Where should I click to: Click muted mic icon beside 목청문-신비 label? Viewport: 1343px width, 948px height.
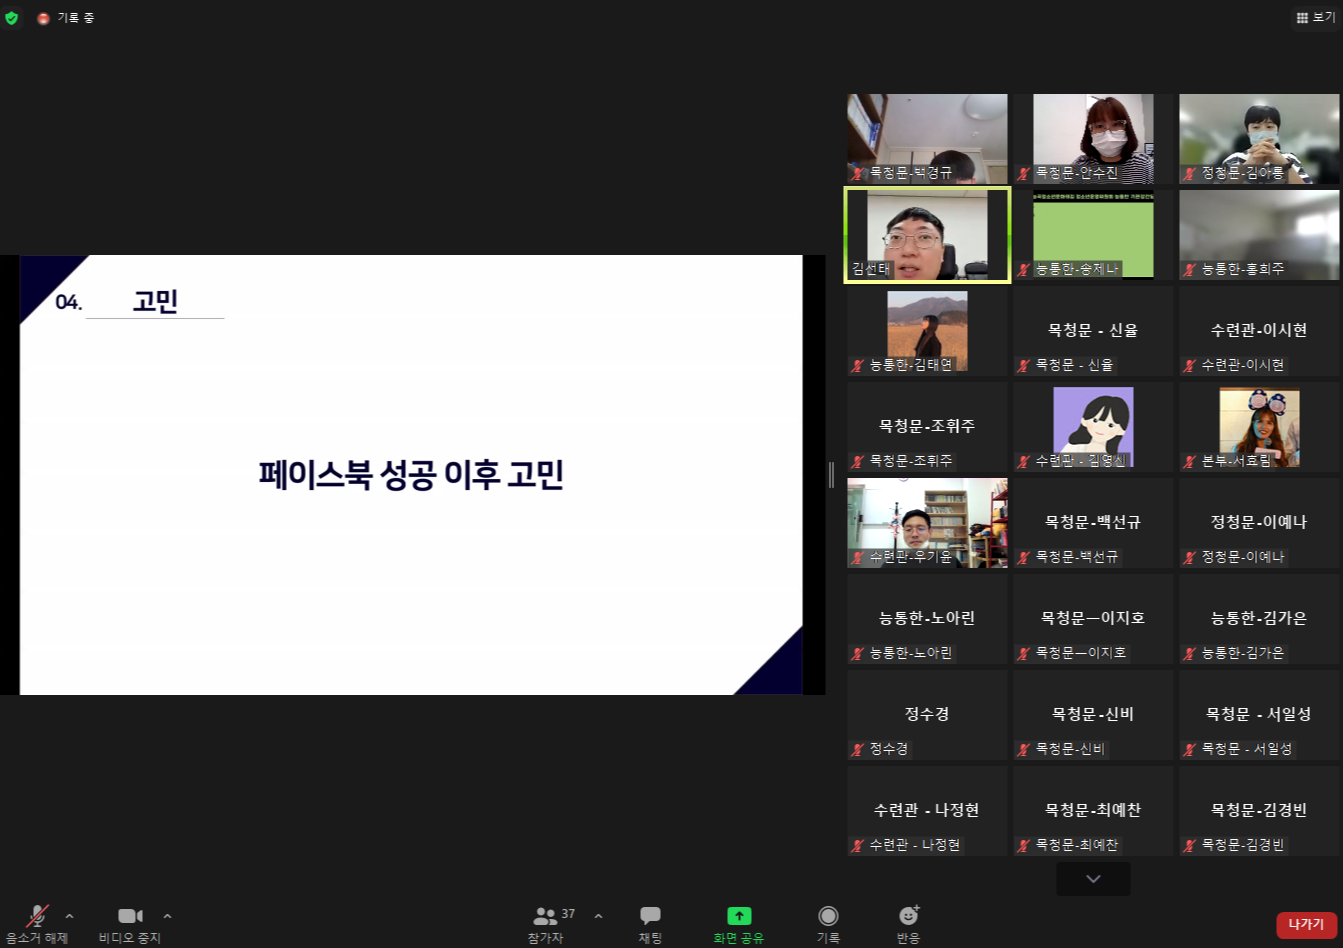pyautogui.click(x=1024, y=749)
